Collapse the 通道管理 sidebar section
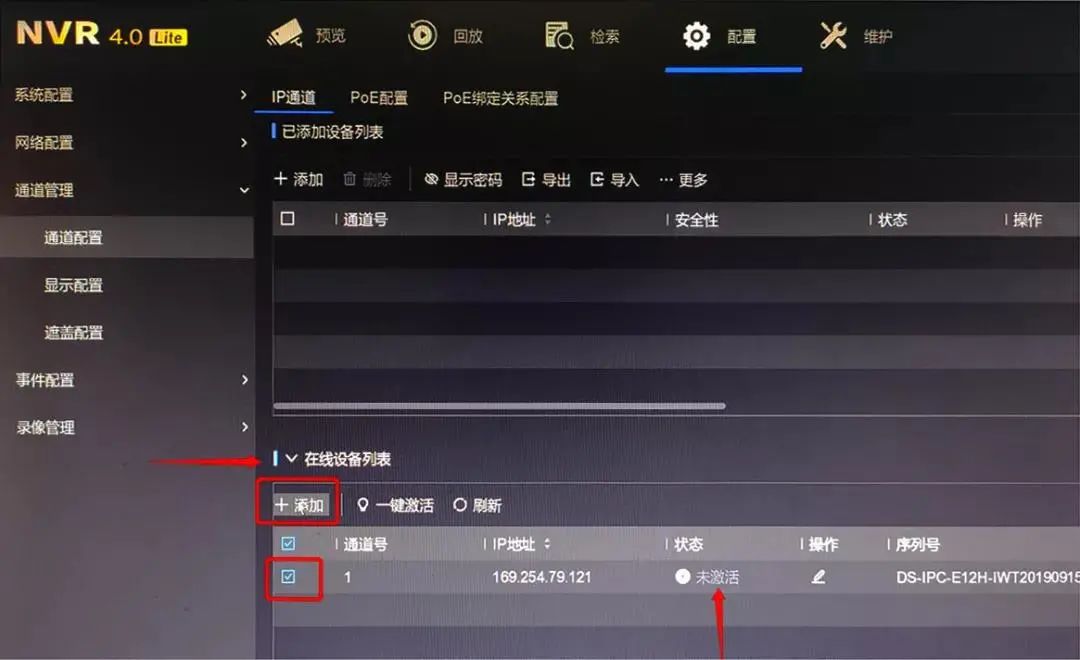The height and width of the screenshot is (660, 1080). [244, 190]
